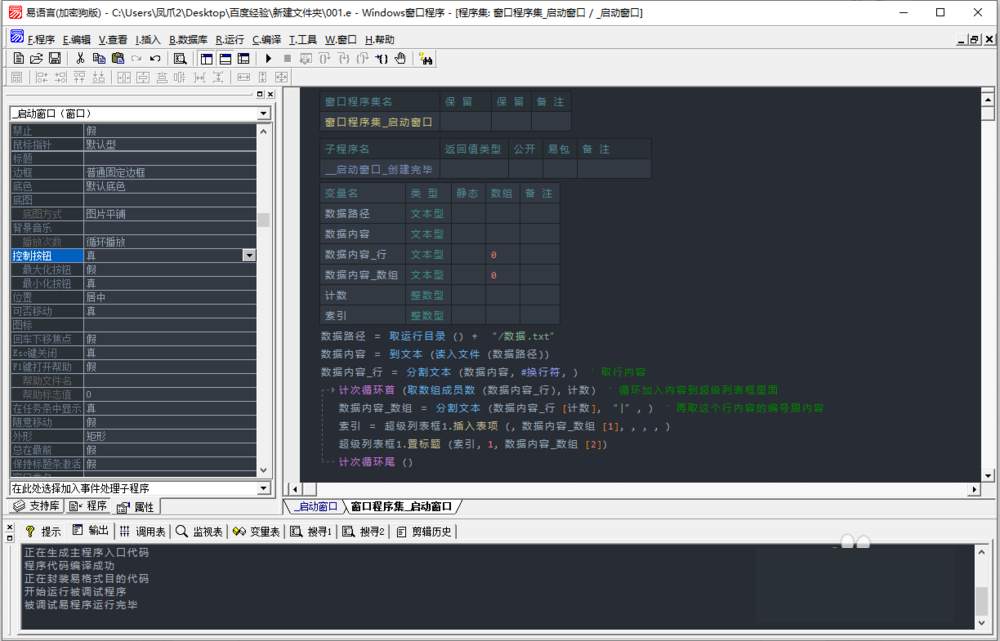1000x641 pixels.
Task: Click the code editor vertical scroll-down arrow
Action: click(x=988, y=475)
